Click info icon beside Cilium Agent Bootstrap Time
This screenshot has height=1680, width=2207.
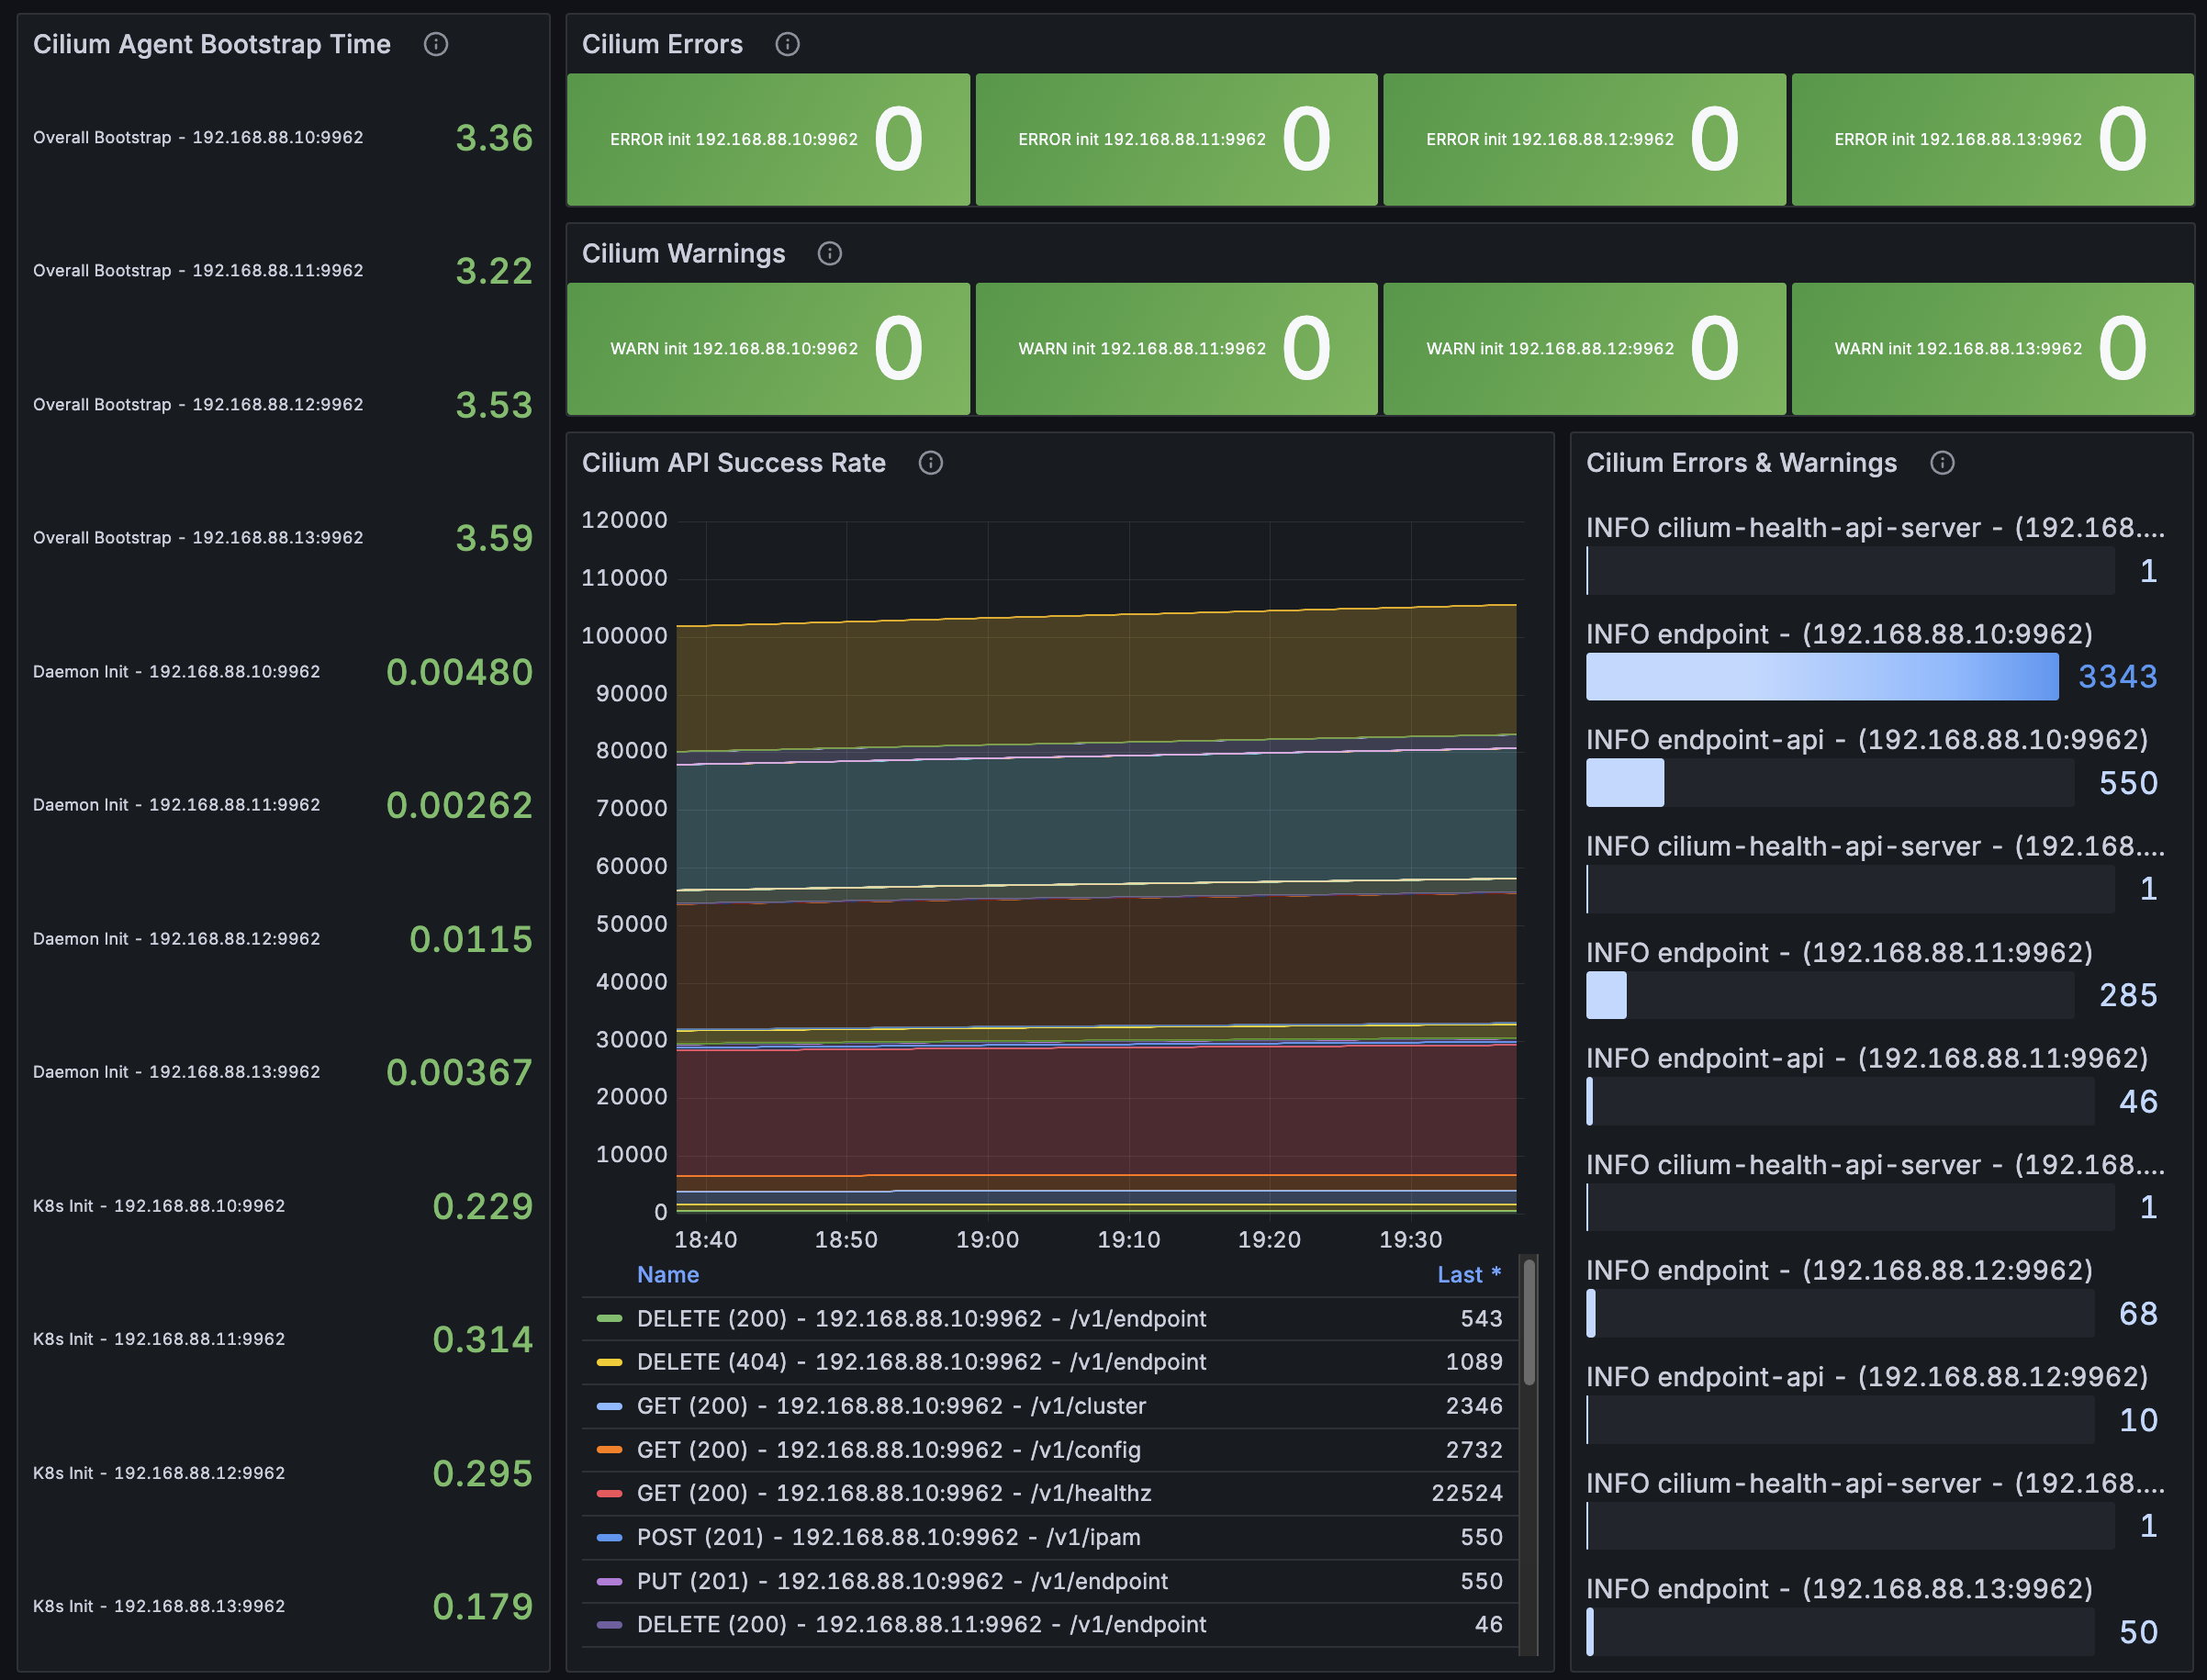(x=435, y=44)
